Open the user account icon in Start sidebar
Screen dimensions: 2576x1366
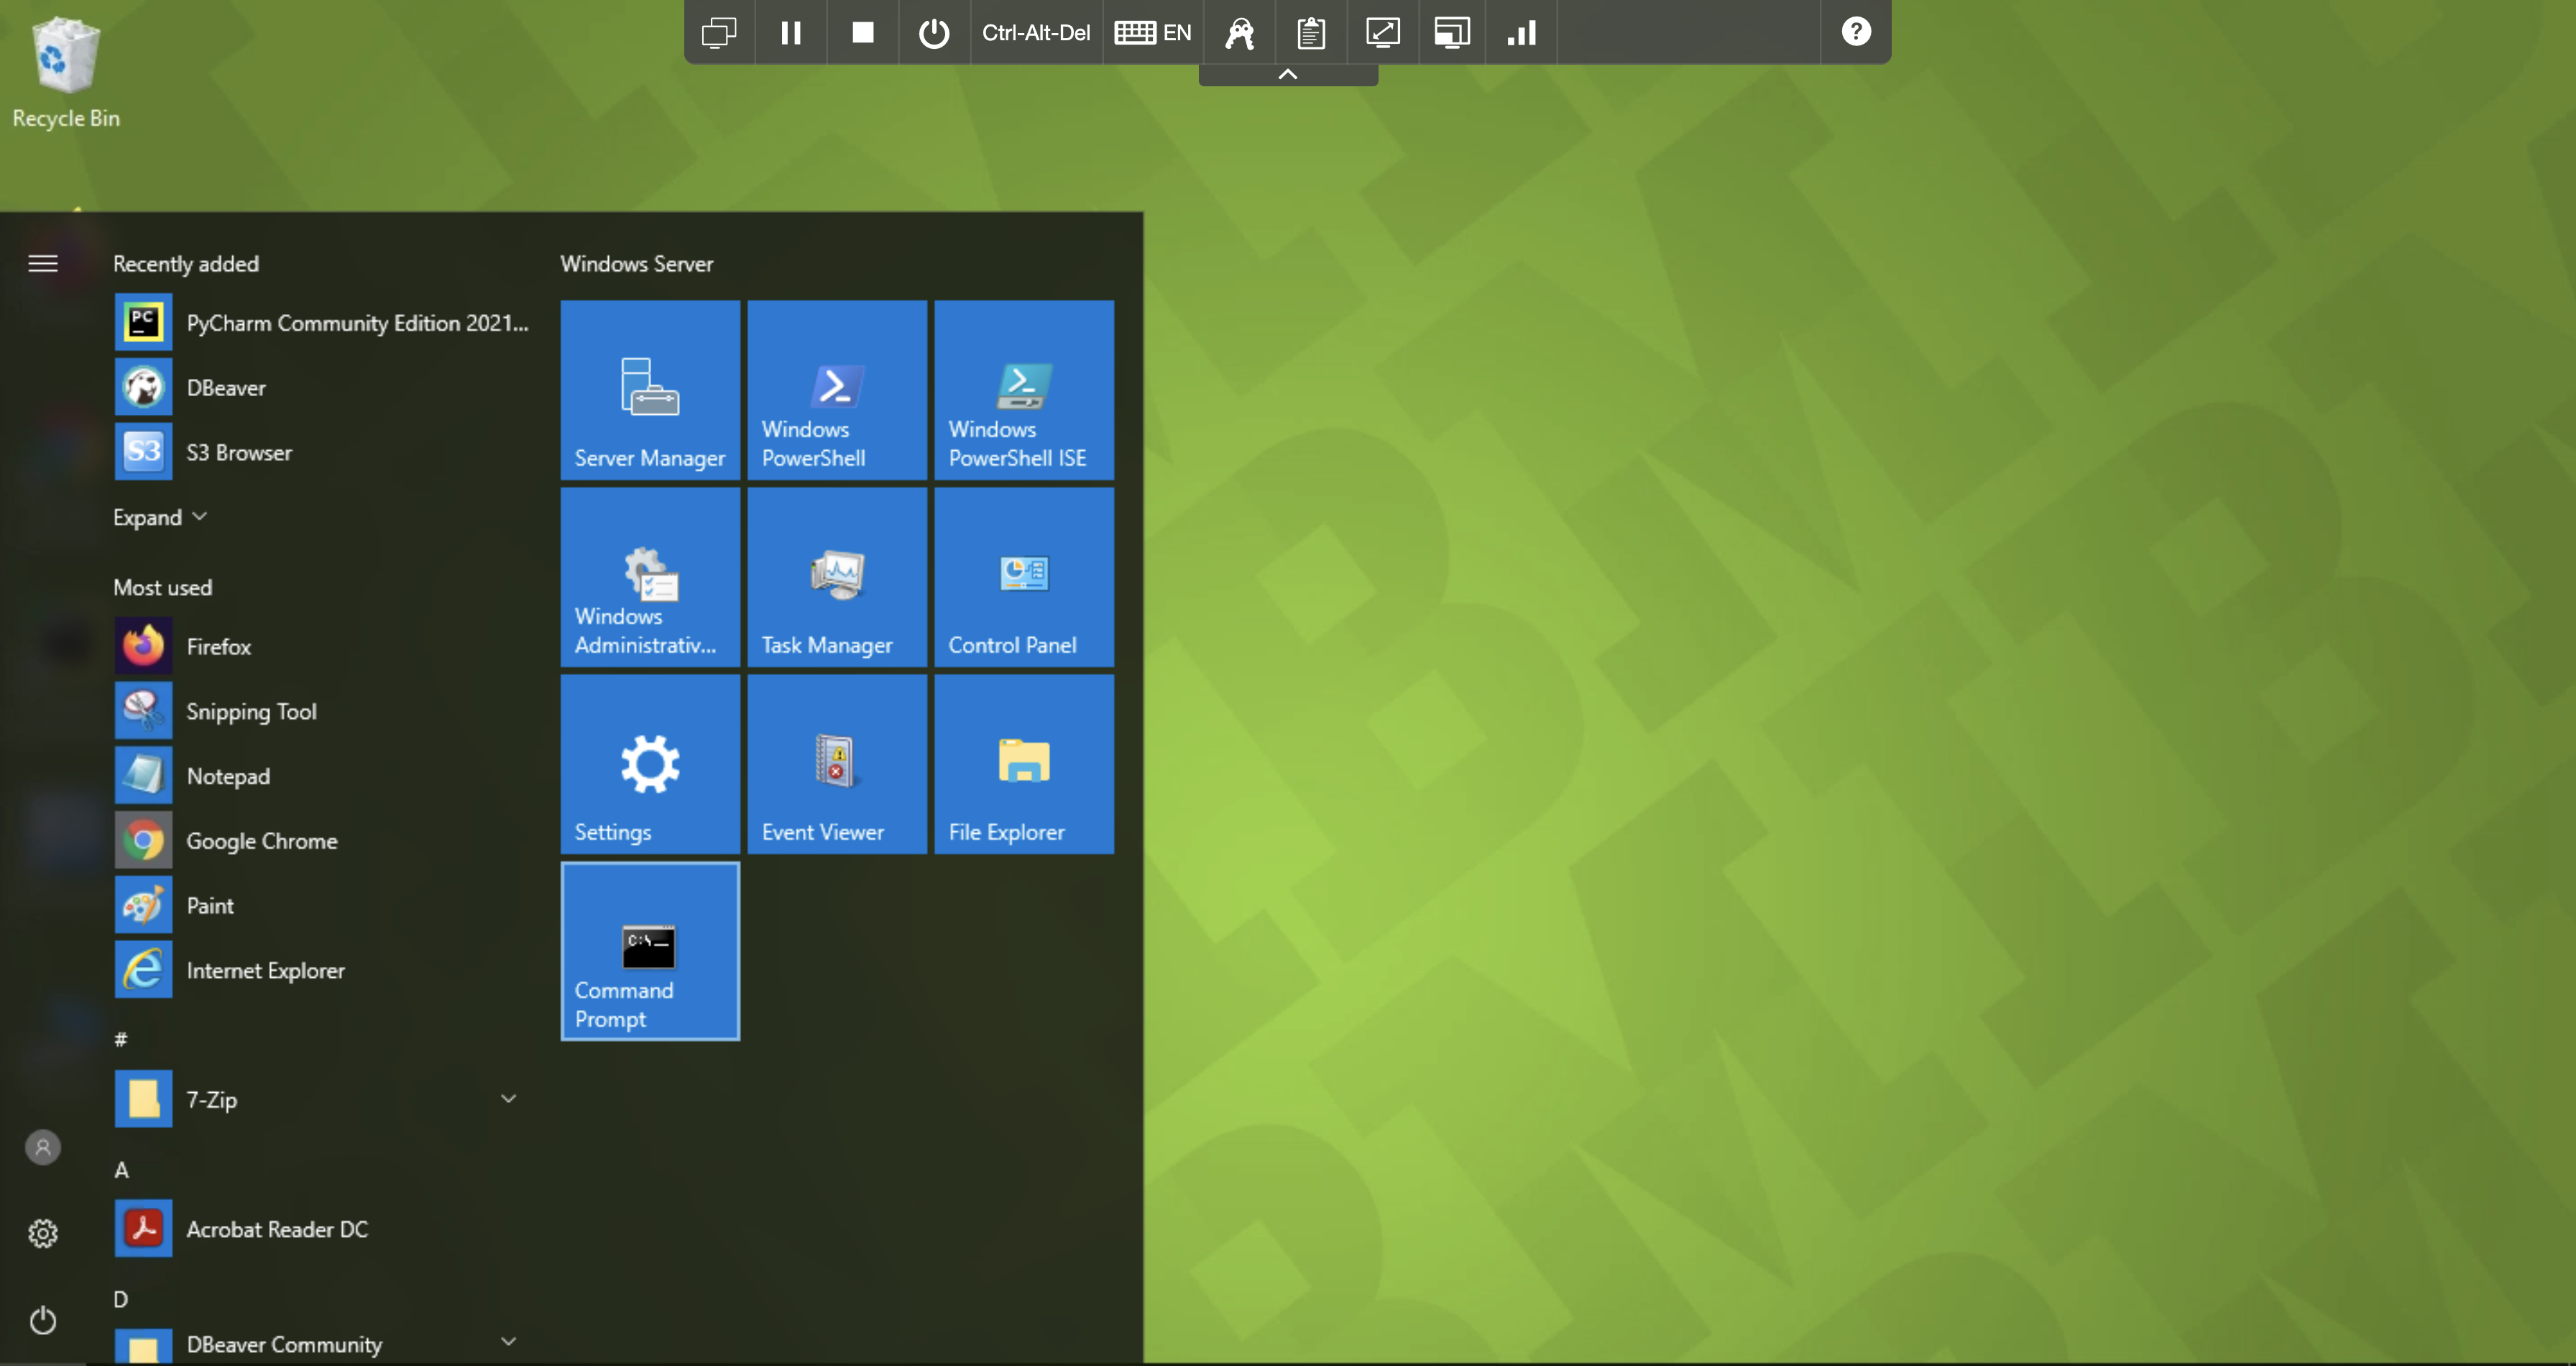(43, 1147)
